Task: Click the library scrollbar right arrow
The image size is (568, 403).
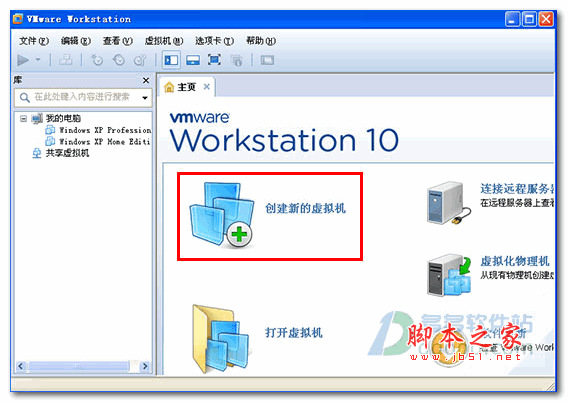Action: pos(145,366)
